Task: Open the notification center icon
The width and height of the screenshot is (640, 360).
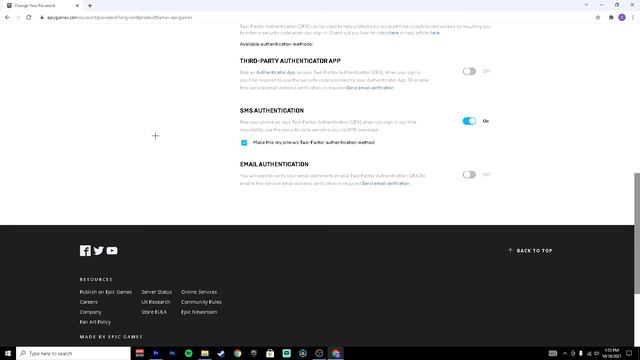Action: 629,353
